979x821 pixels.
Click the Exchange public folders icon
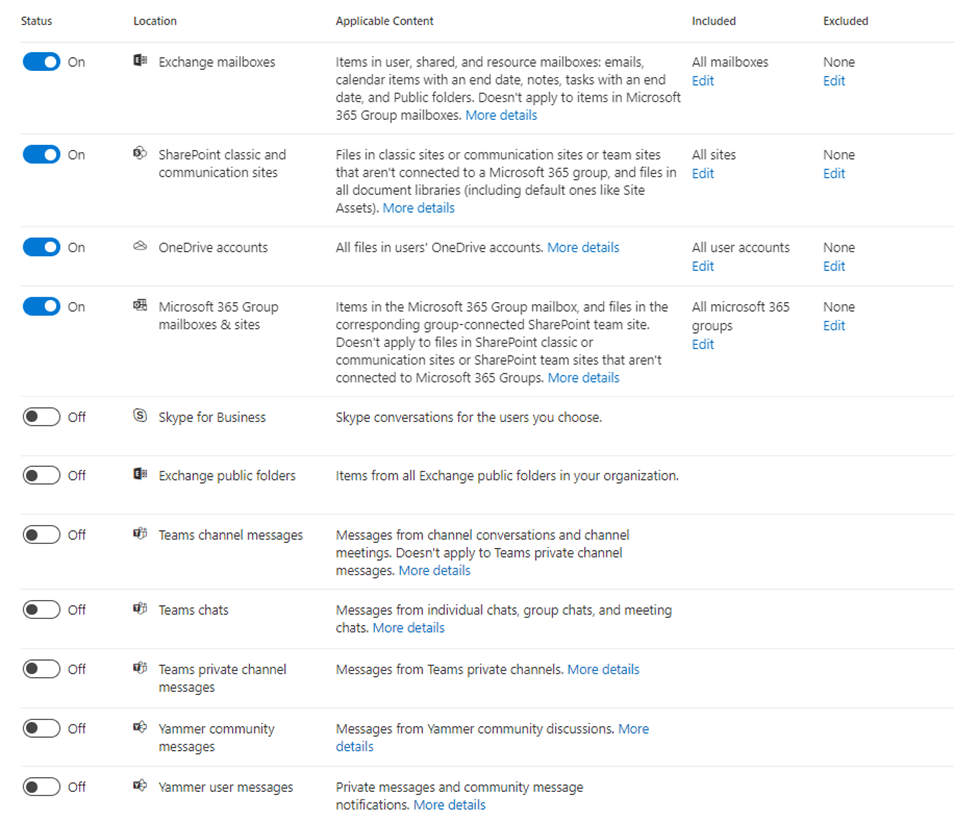140,475
